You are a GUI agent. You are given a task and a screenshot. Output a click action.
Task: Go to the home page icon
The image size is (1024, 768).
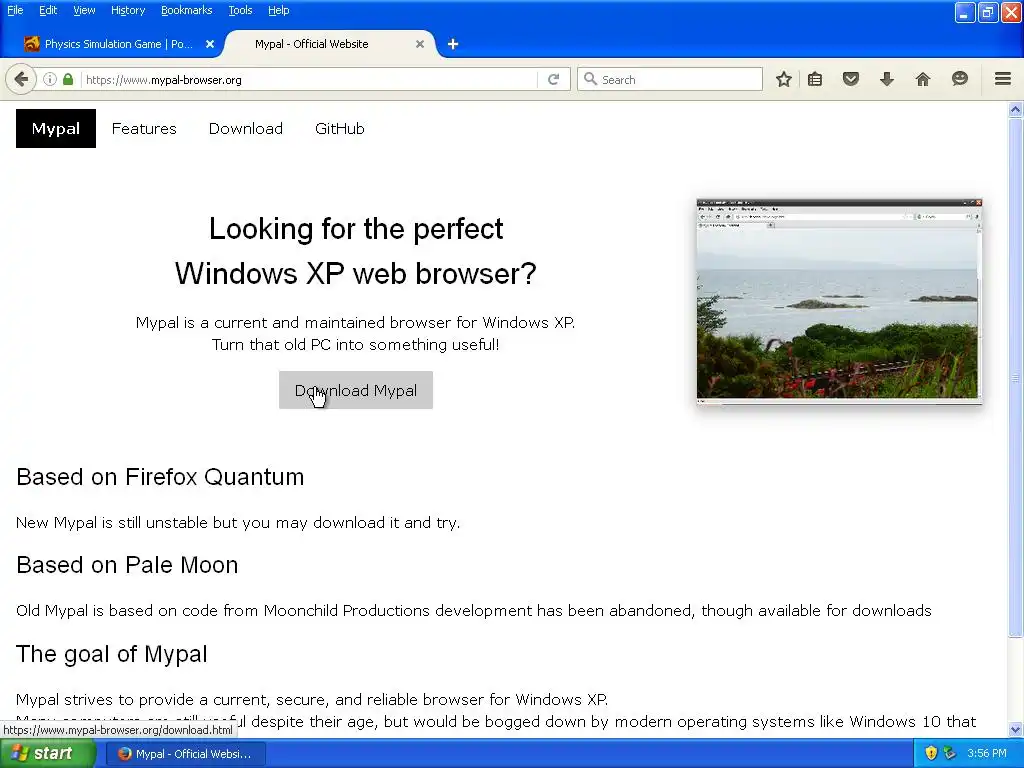tap(923, 80)
